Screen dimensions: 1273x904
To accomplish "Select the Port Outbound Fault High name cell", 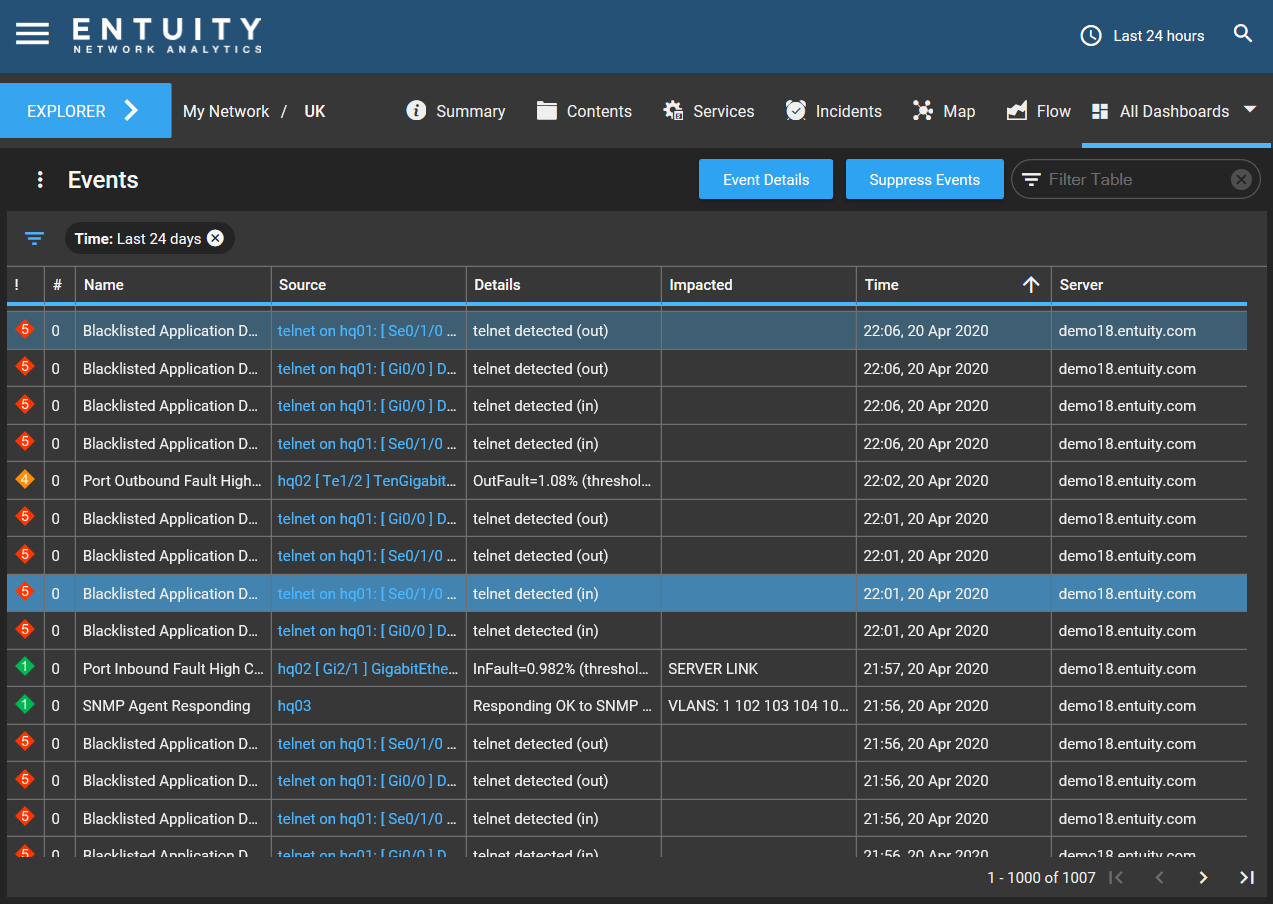I will 173,481.
